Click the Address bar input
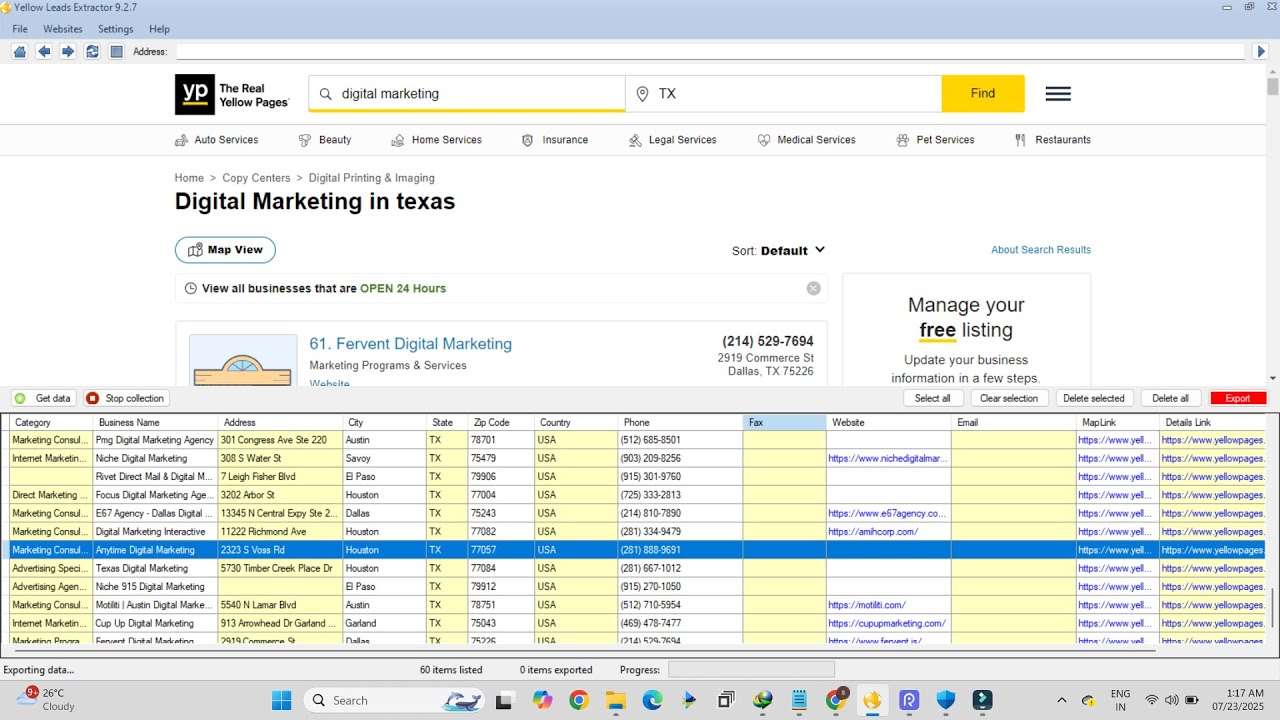 coord(709,52)
